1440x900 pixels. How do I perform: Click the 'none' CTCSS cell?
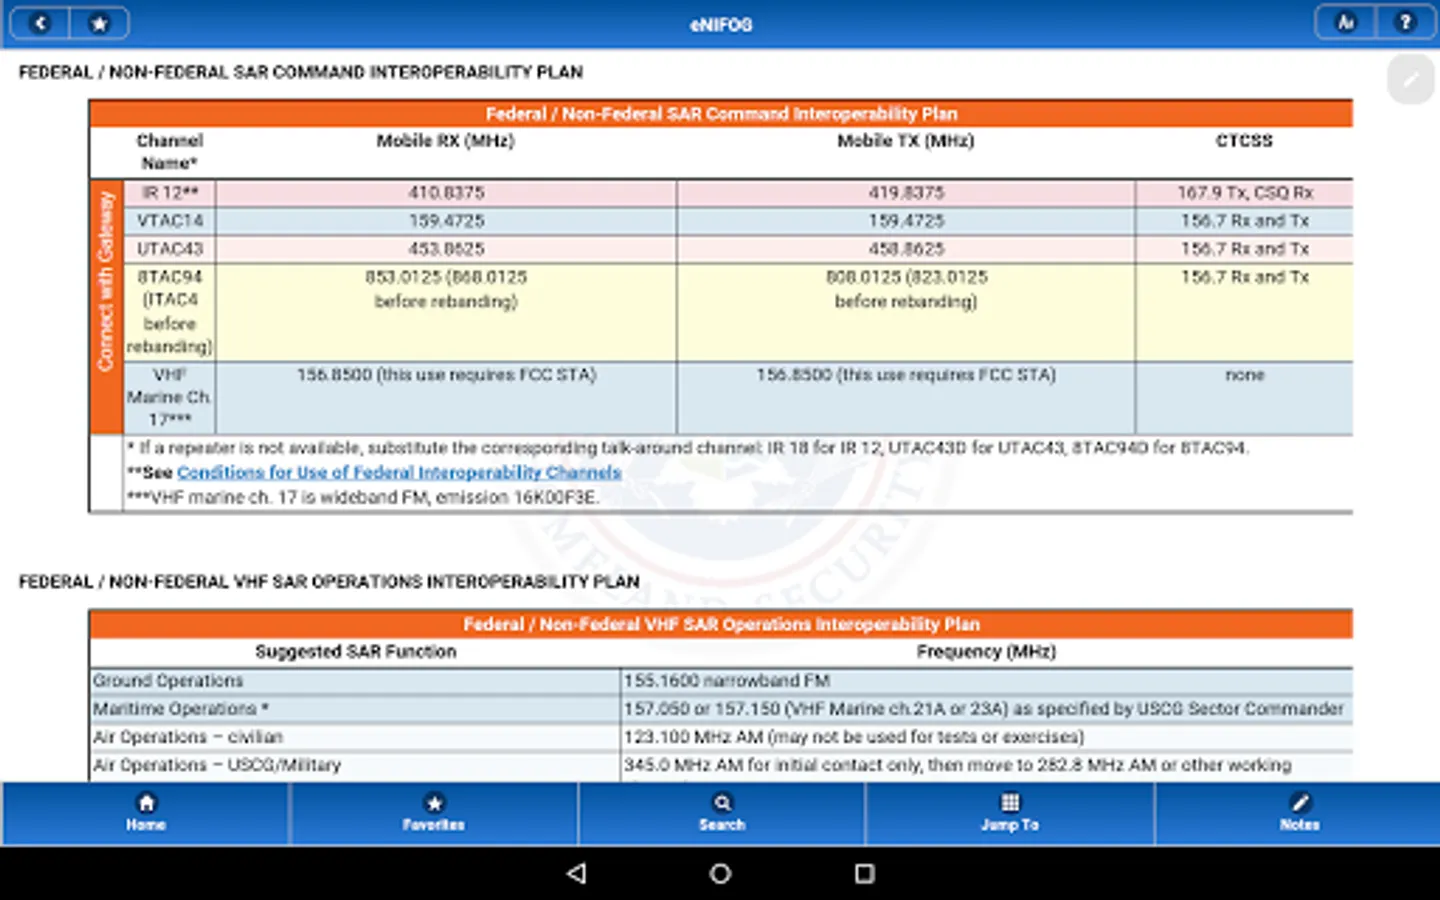point(1245,397)
